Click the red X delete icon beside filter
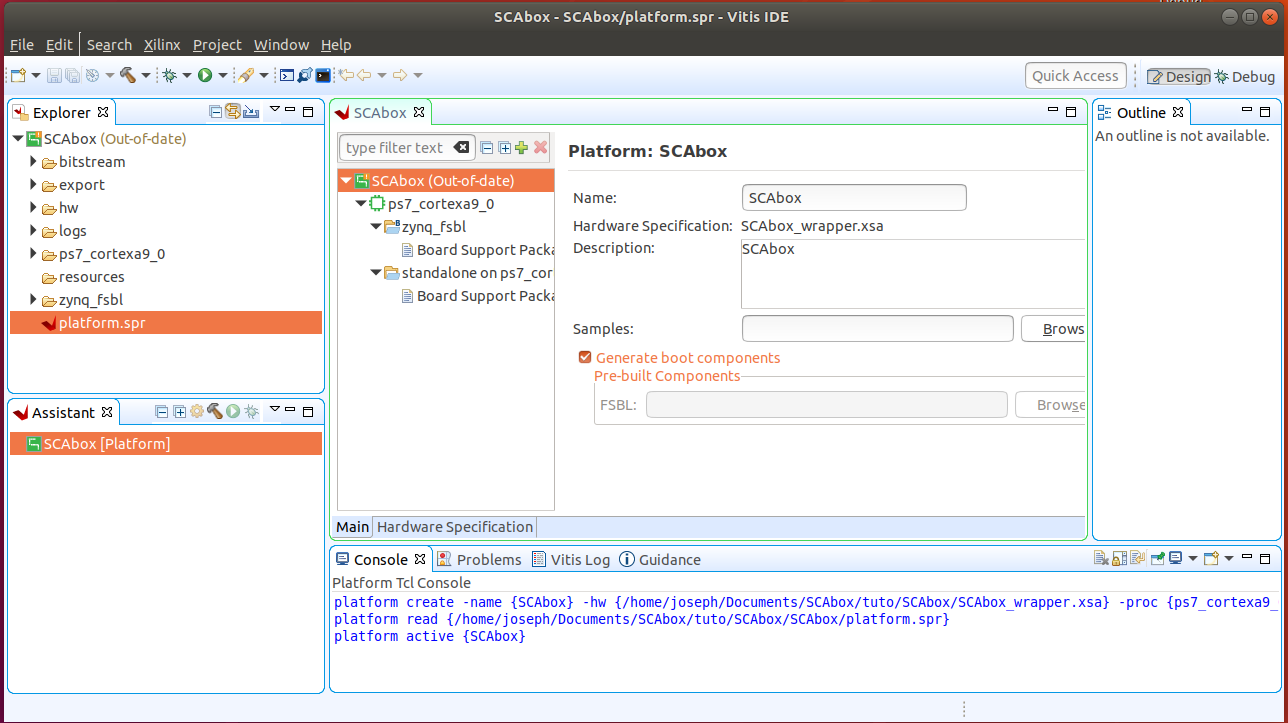Viewport: 1288px width, 723px height. (x=540, y=148)
